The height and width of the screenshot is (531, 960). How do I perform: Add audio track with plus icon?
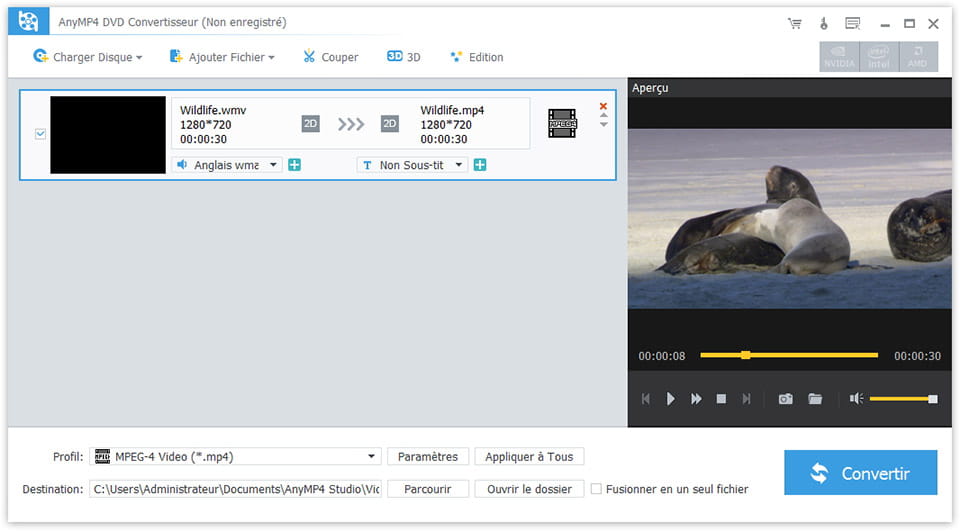point(294,165)
